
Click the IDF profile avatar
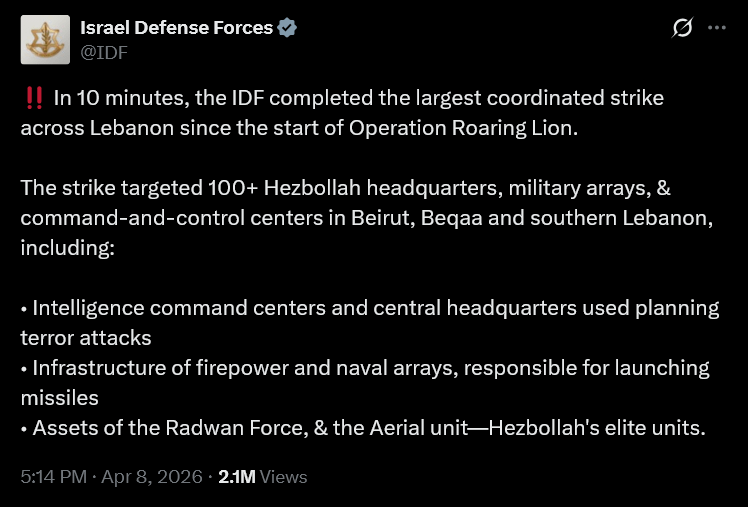pos(45,40)
